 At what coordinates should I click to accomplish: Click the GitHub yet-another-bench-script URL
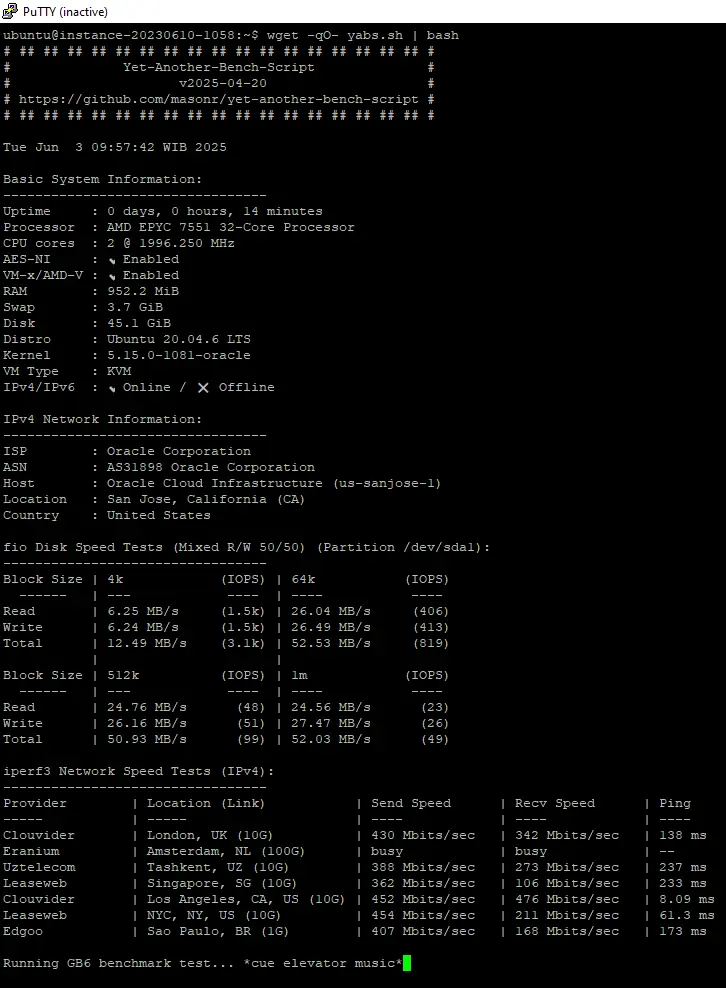(x=218, y=99)
